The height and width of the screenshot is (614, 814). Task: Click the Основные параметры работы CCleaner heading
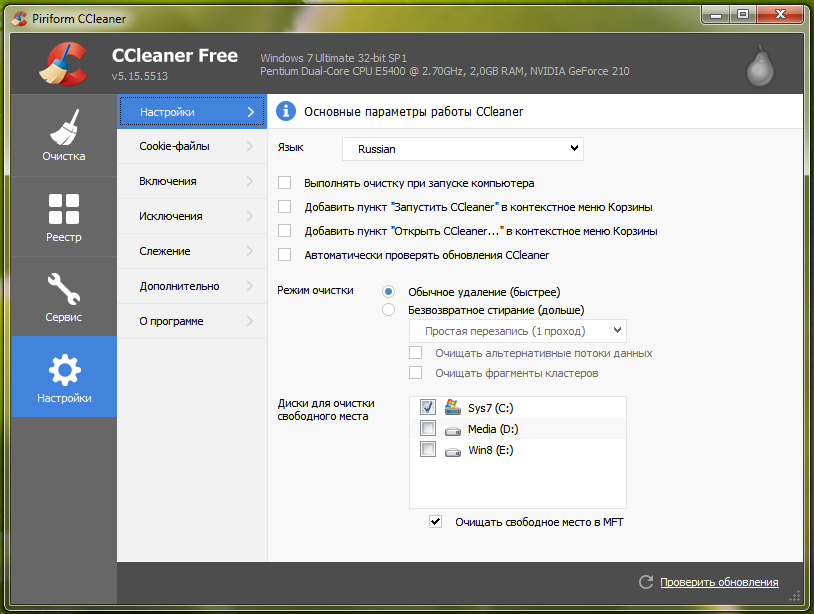413,112
